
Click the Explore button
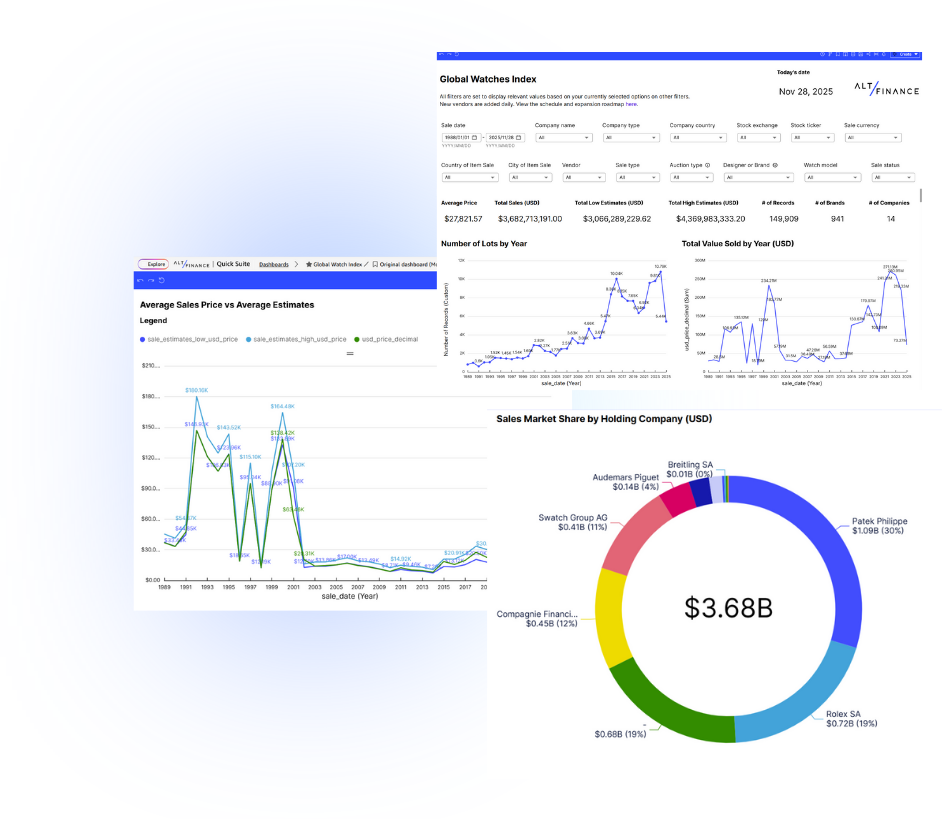(153, 265)
